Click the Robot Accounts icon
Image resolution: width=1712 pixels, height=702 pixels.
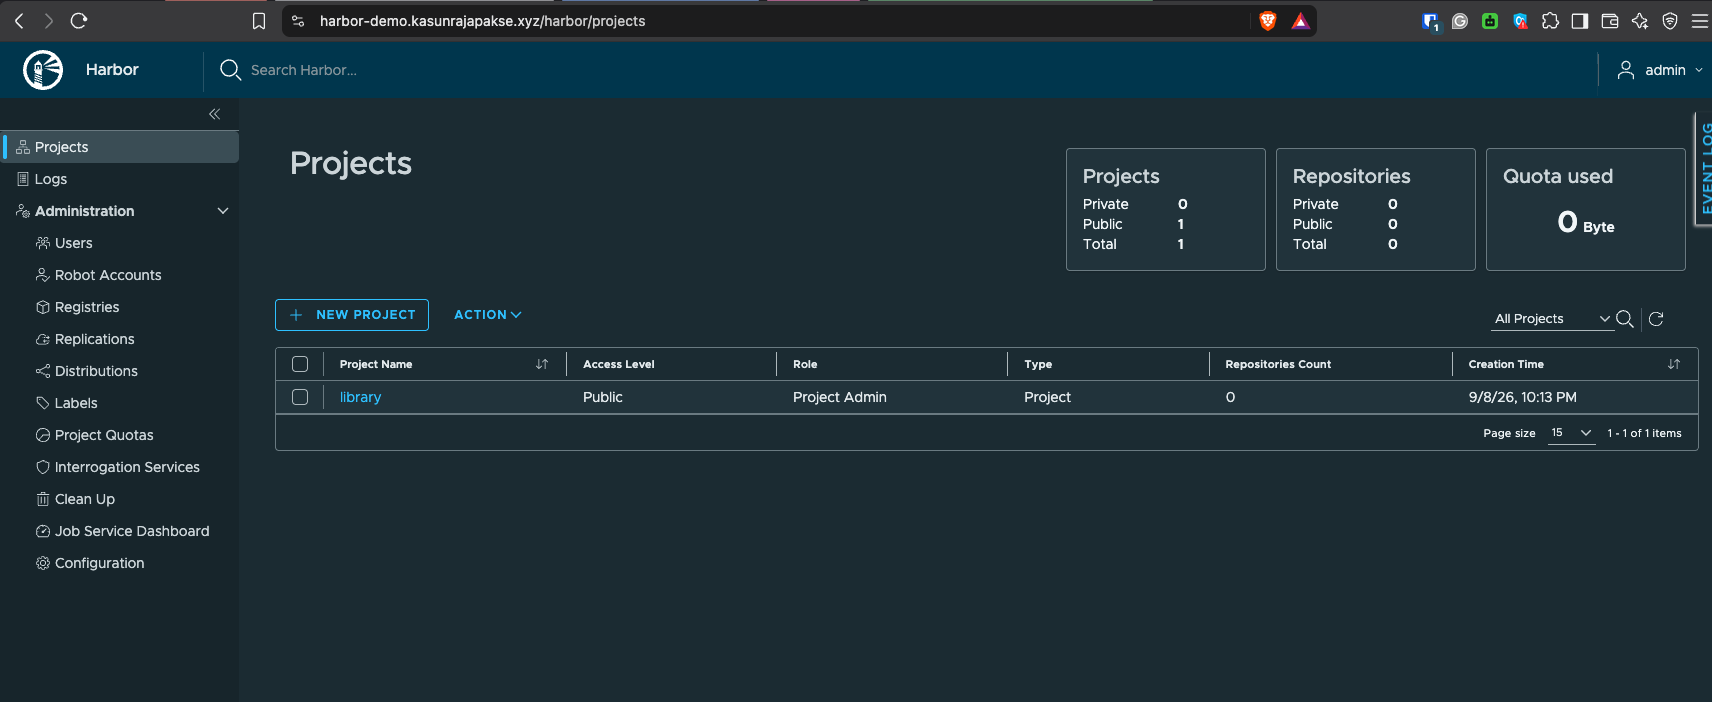tap(43, 275)
